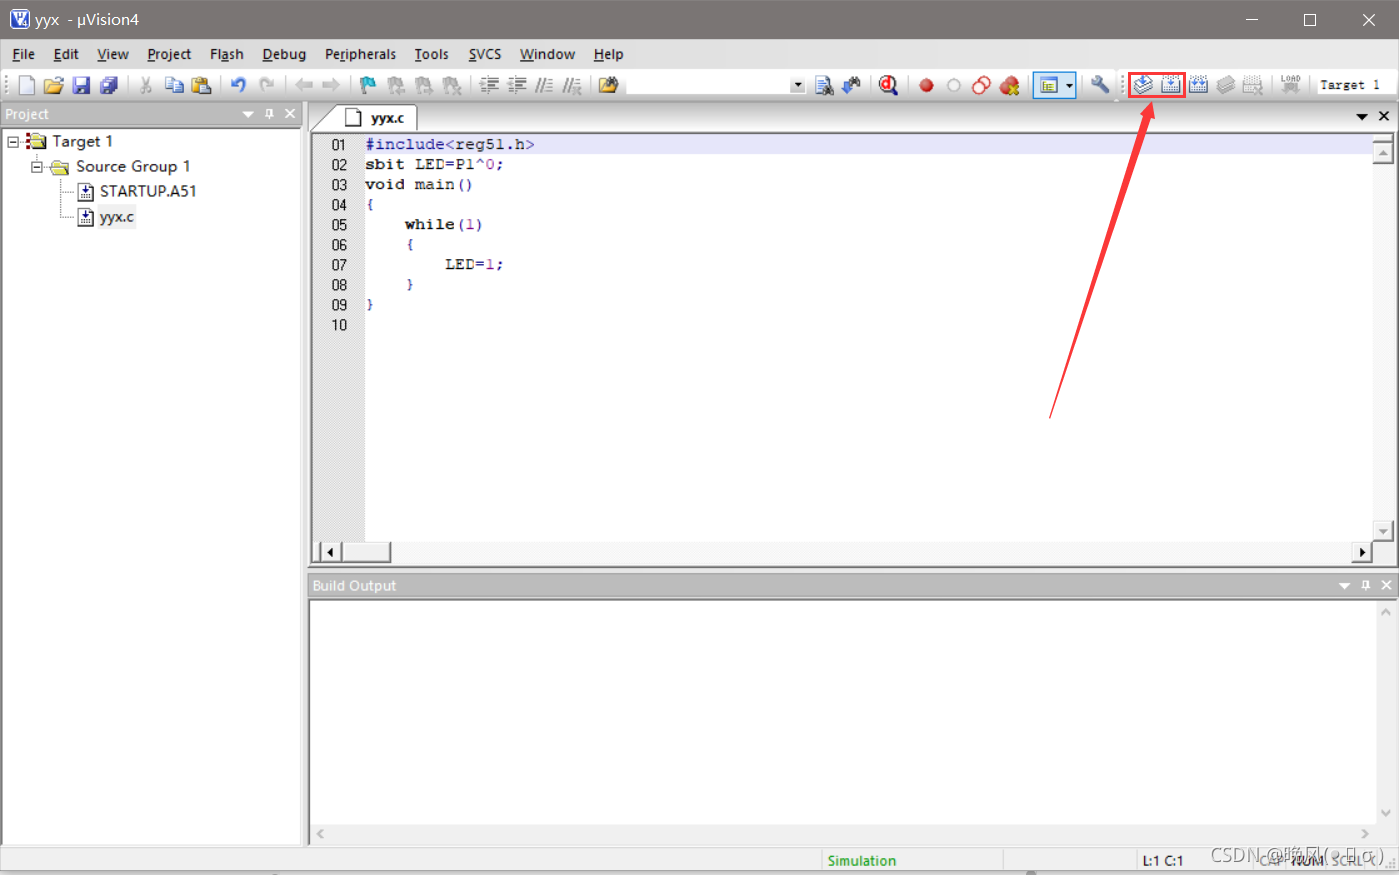Click the editor horizontal scrollbar right arrow
Screen dimensions: 1399x875
click(1362, 552)
